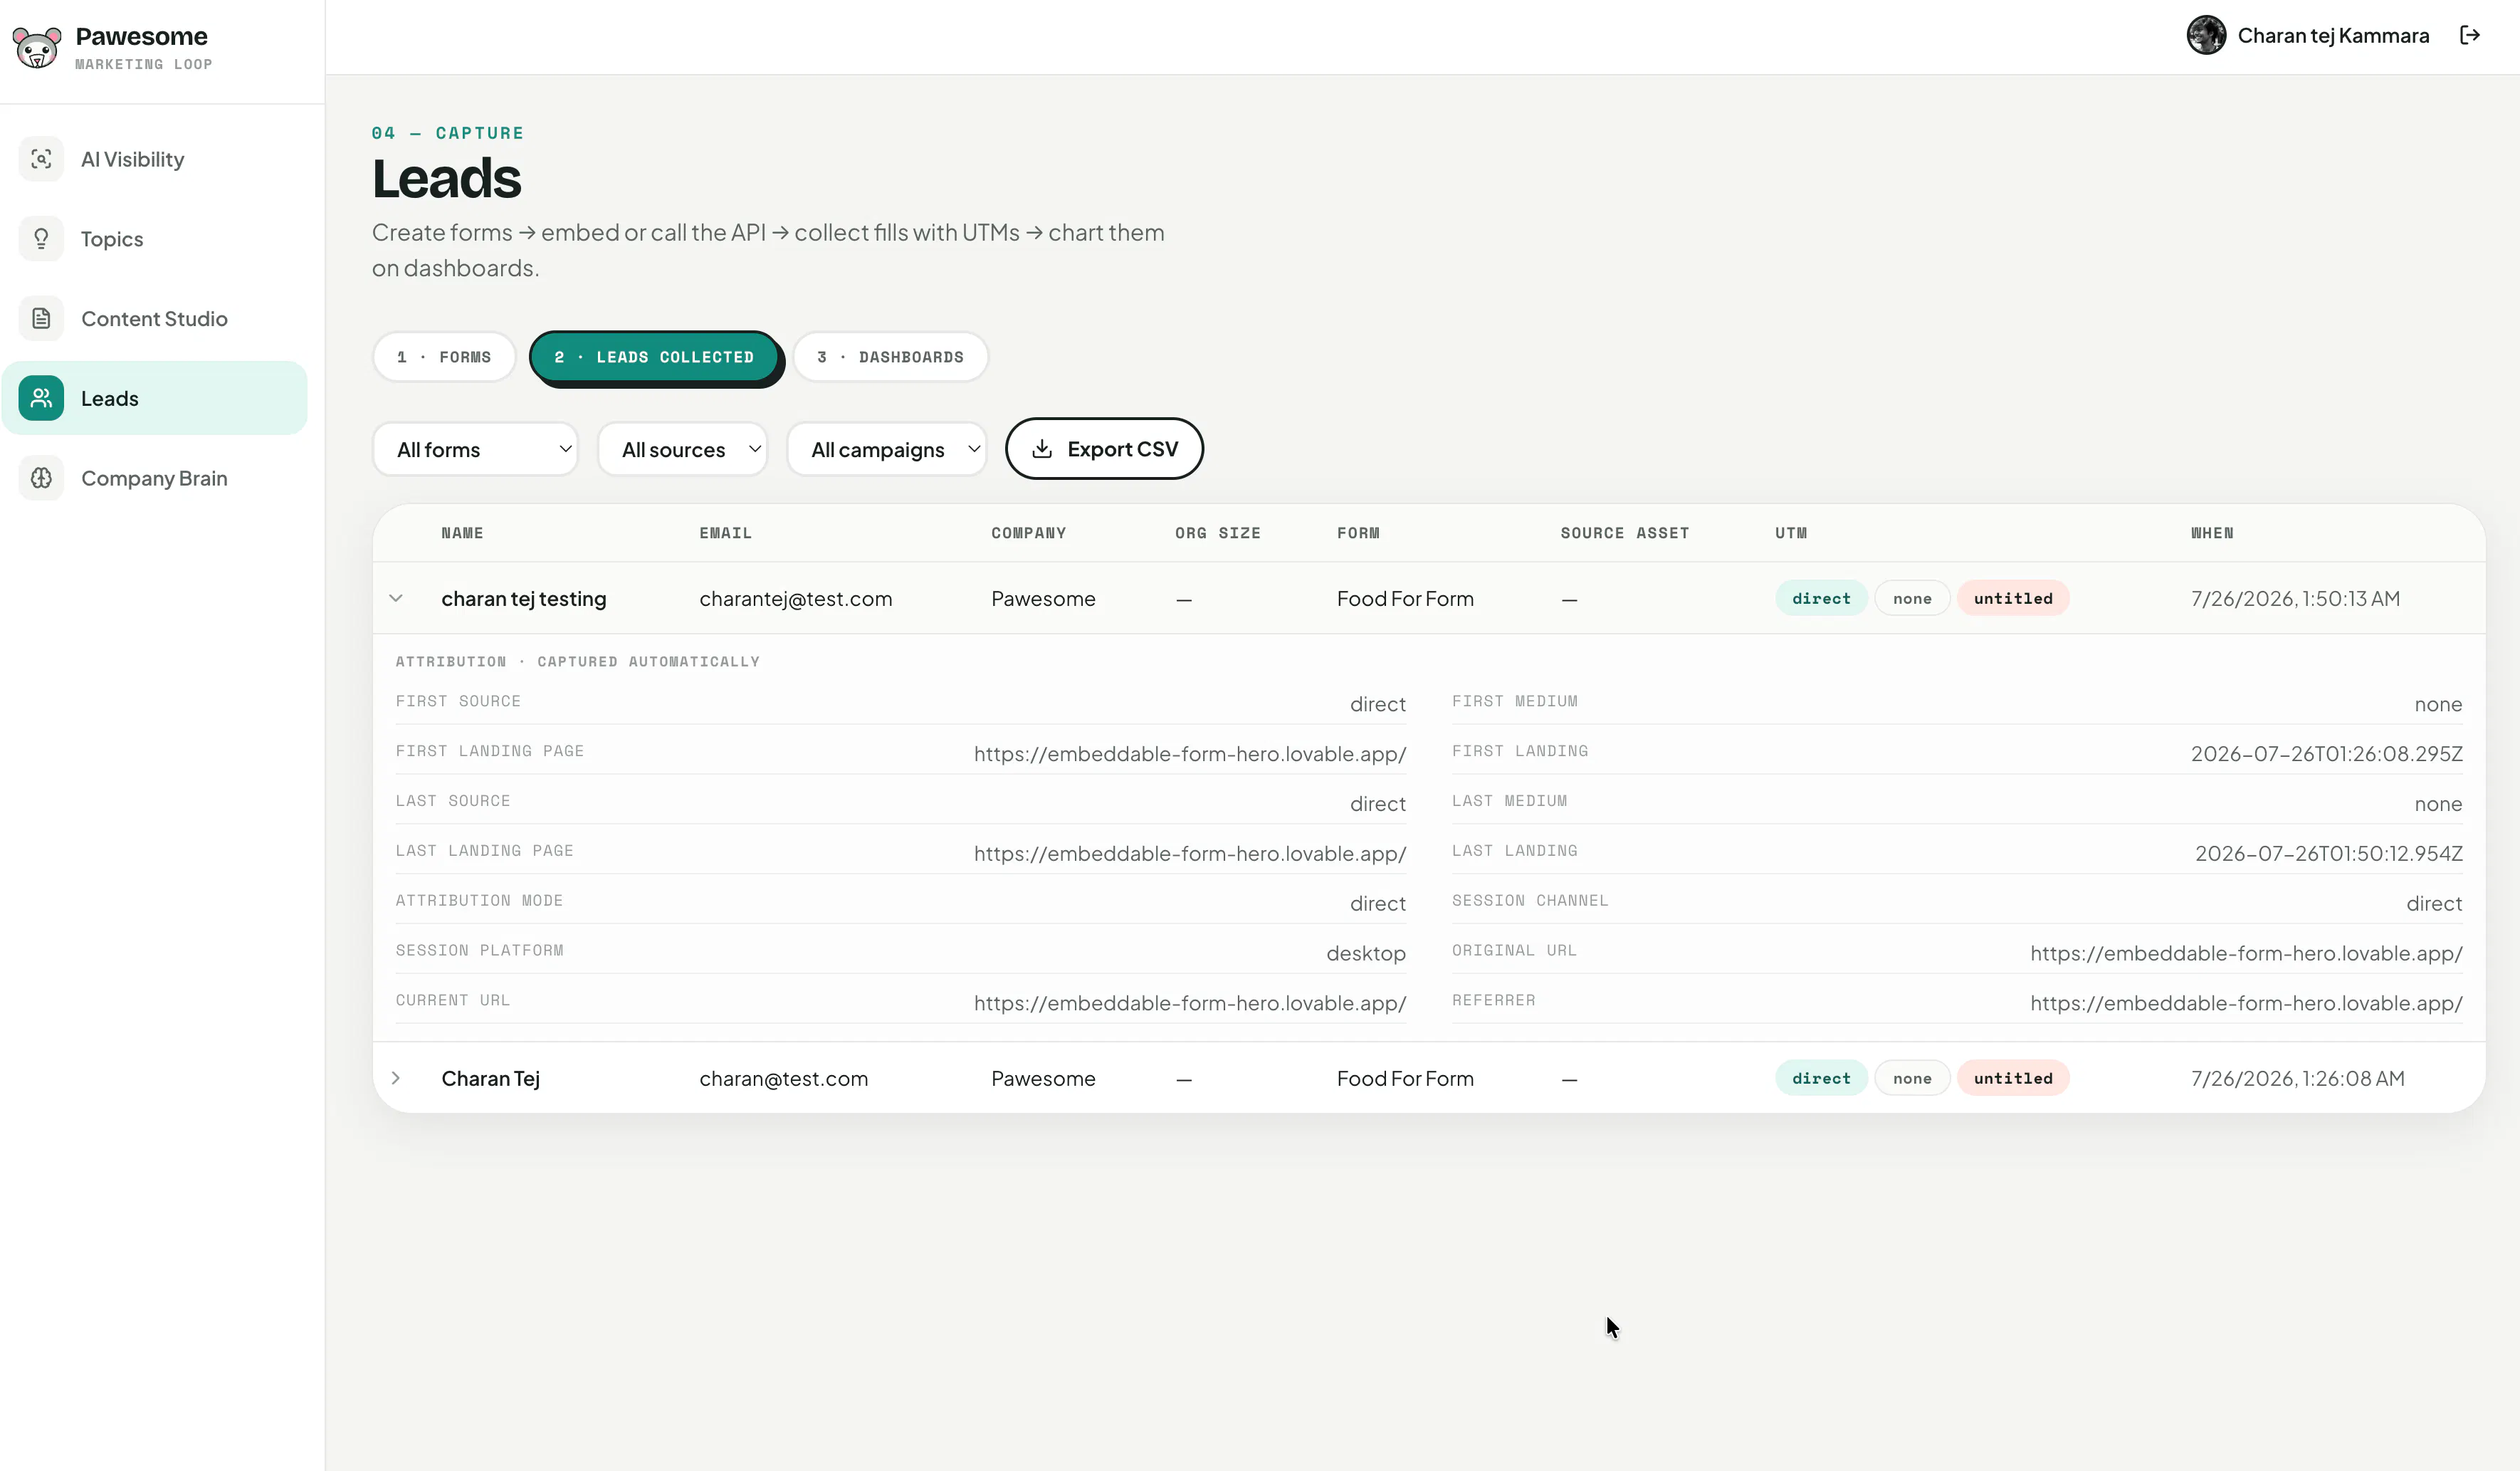
Task: Click the UTM column header
Action: (x=1791, y=533)
